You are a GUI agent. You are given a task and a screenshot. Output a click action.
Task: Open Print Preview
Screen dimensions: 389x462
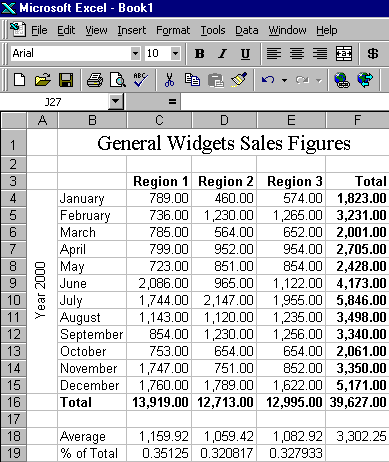coord(118,80)
